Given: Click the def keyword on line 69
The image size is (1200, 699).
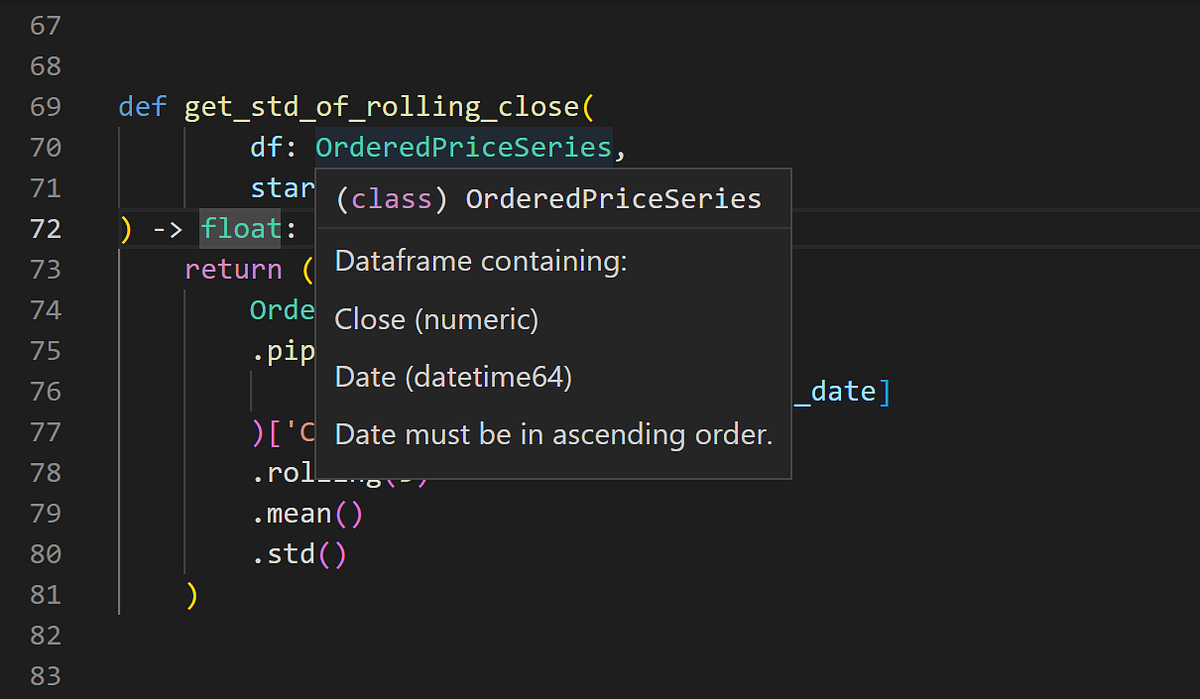Looking at the screenshot, I should click(x=141, y=106).
